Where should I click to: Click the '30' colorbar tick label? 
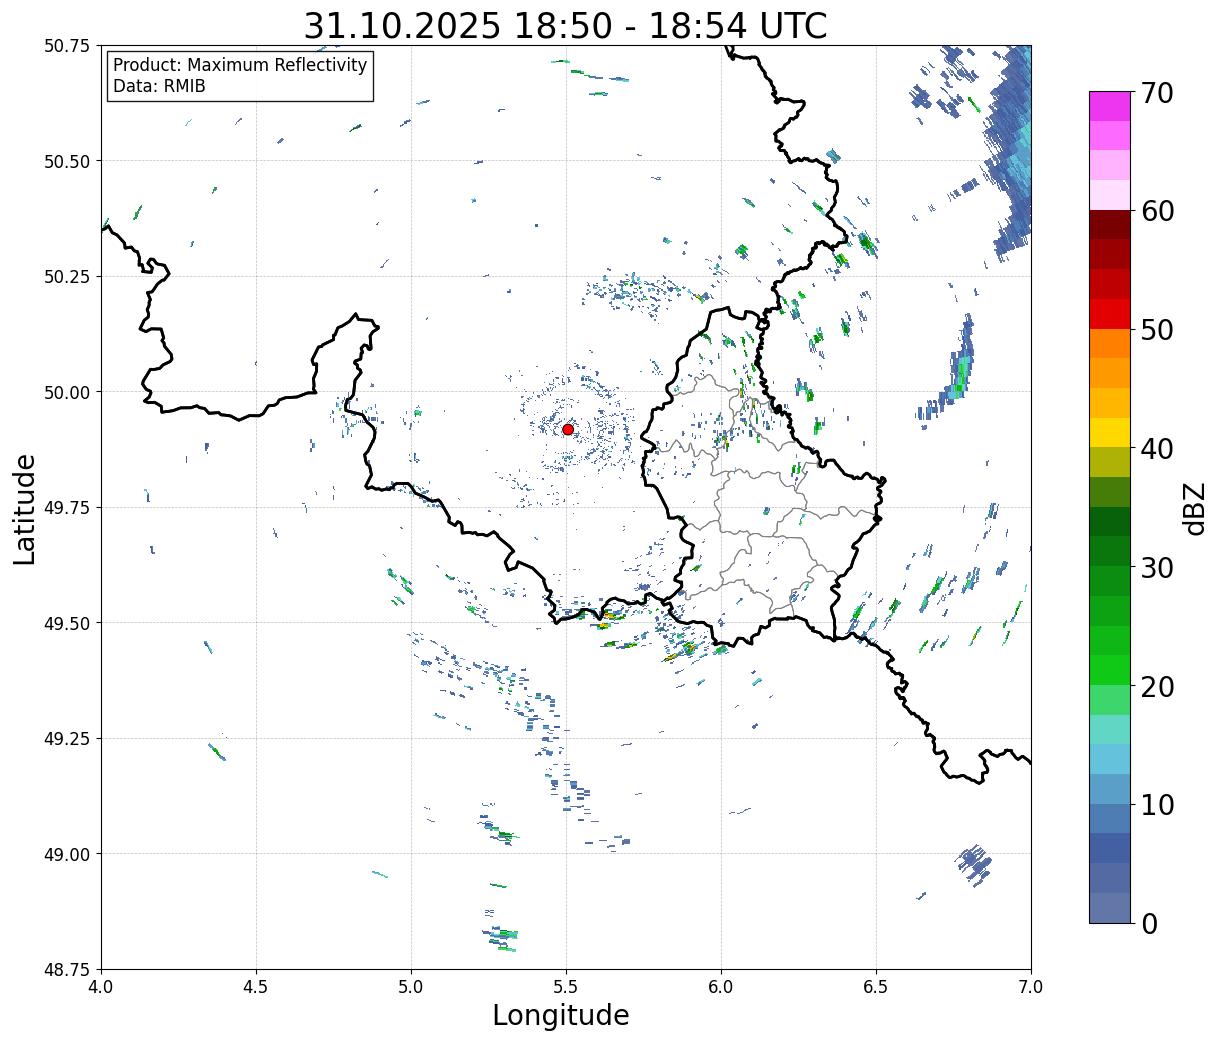click(x=1156, y=568)
